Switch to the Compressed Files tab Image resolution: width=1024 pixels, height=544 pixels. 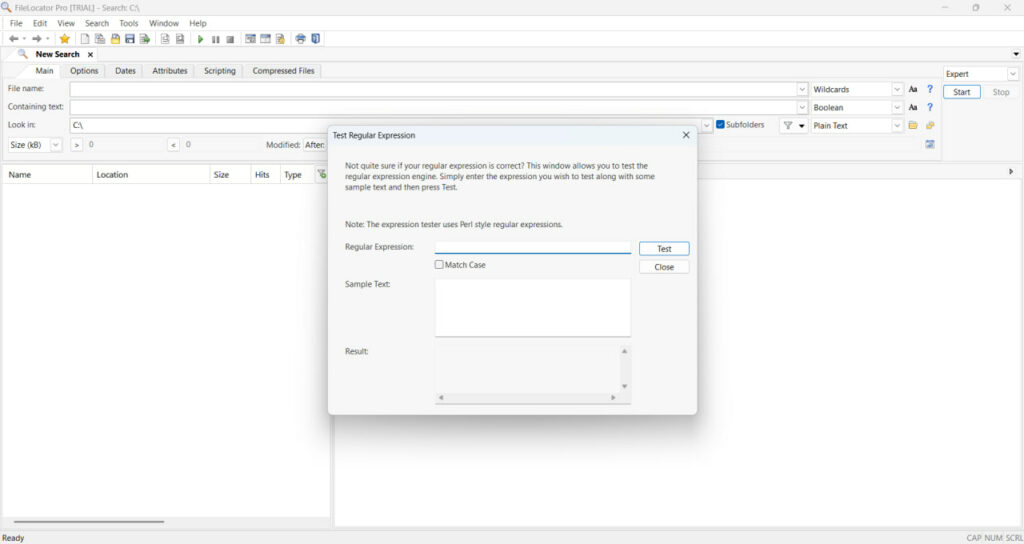coord(283,71)
